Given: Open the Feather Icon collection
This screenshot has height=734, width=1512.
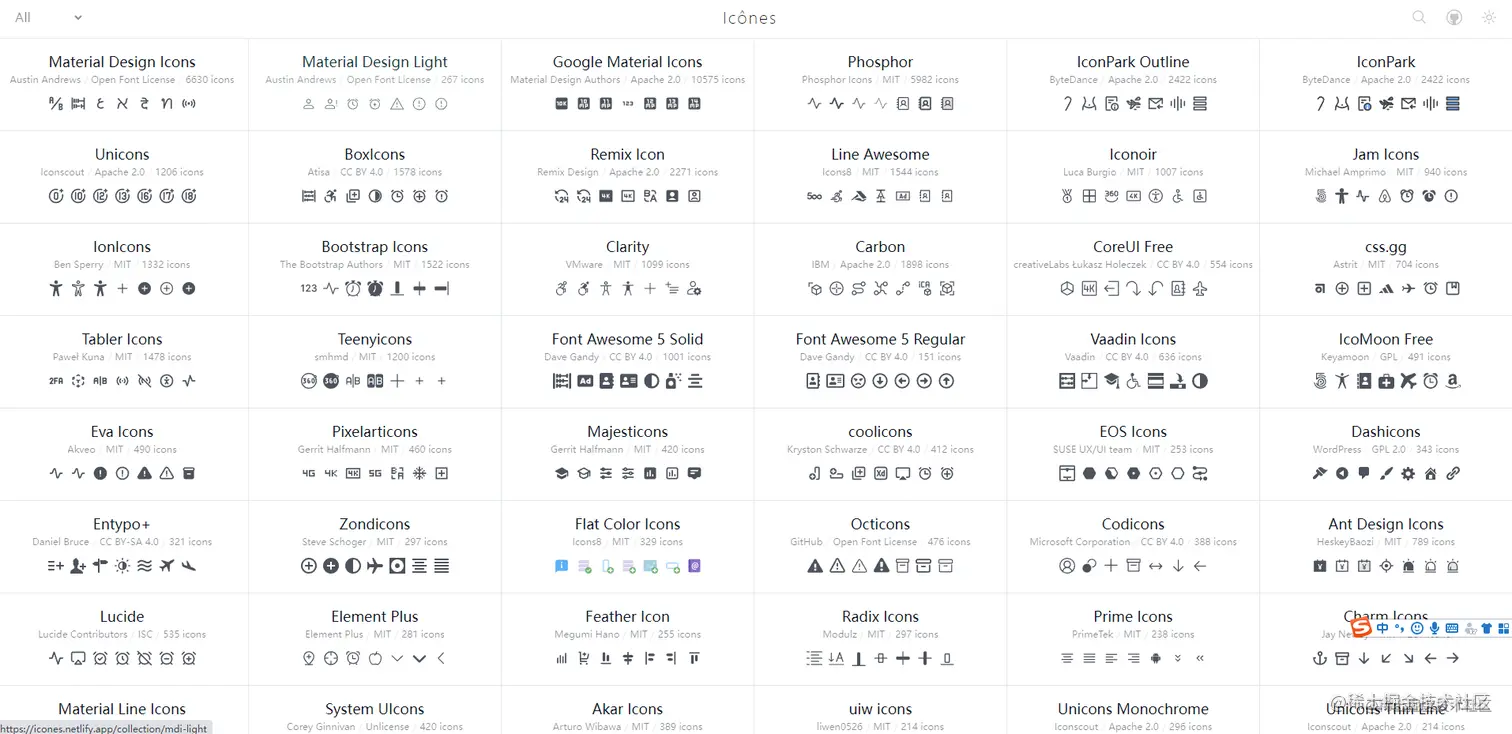Looking at the screenshot, I should pyautogui.click(x=627, y=617).
